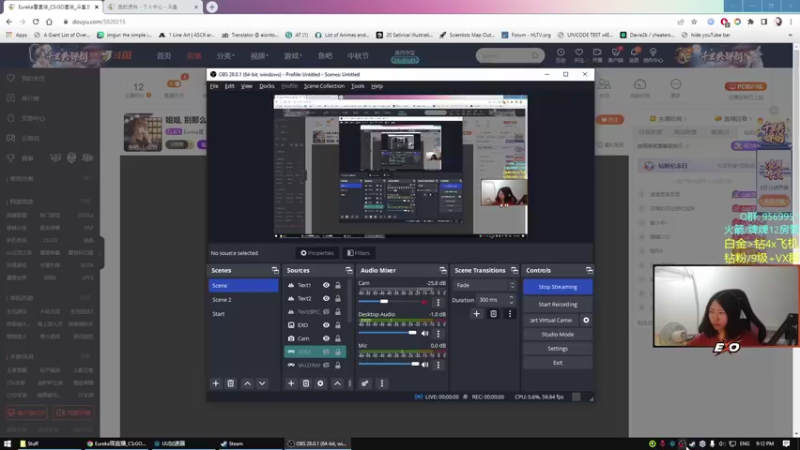800x450 pixels.
Task: Delete selected scene with trash icon
Action: pyautogui.click(x=231, y=383)
